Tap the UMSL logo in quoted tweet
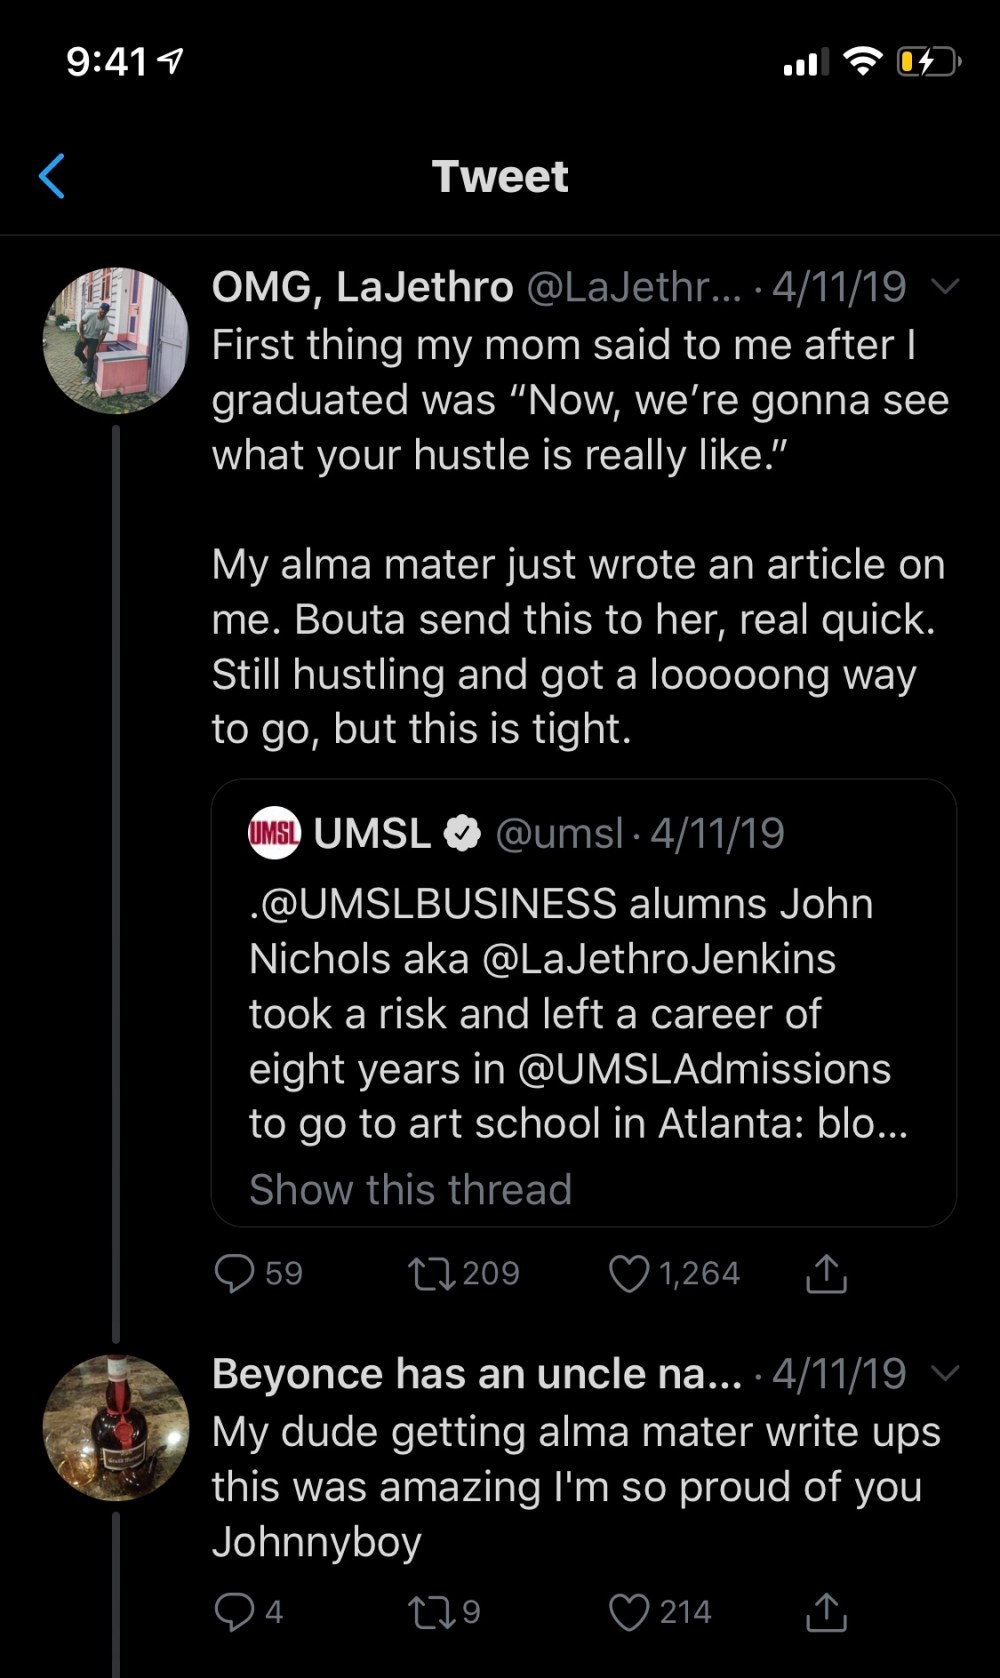The image size is (1000, 1678). click(274, 833)
